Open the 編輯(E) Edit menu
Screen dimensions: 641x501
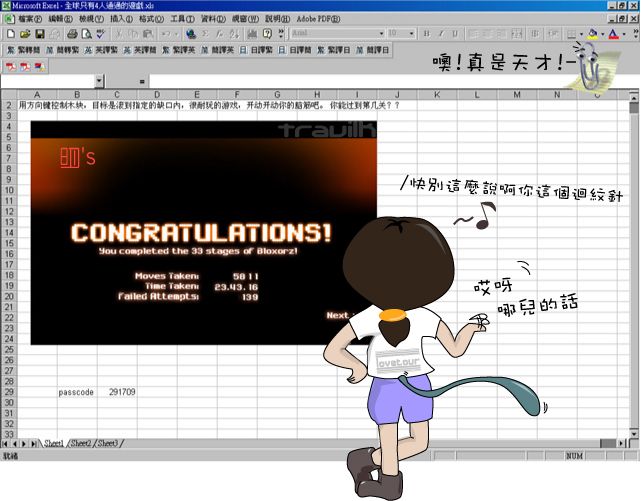pos(60,19)
